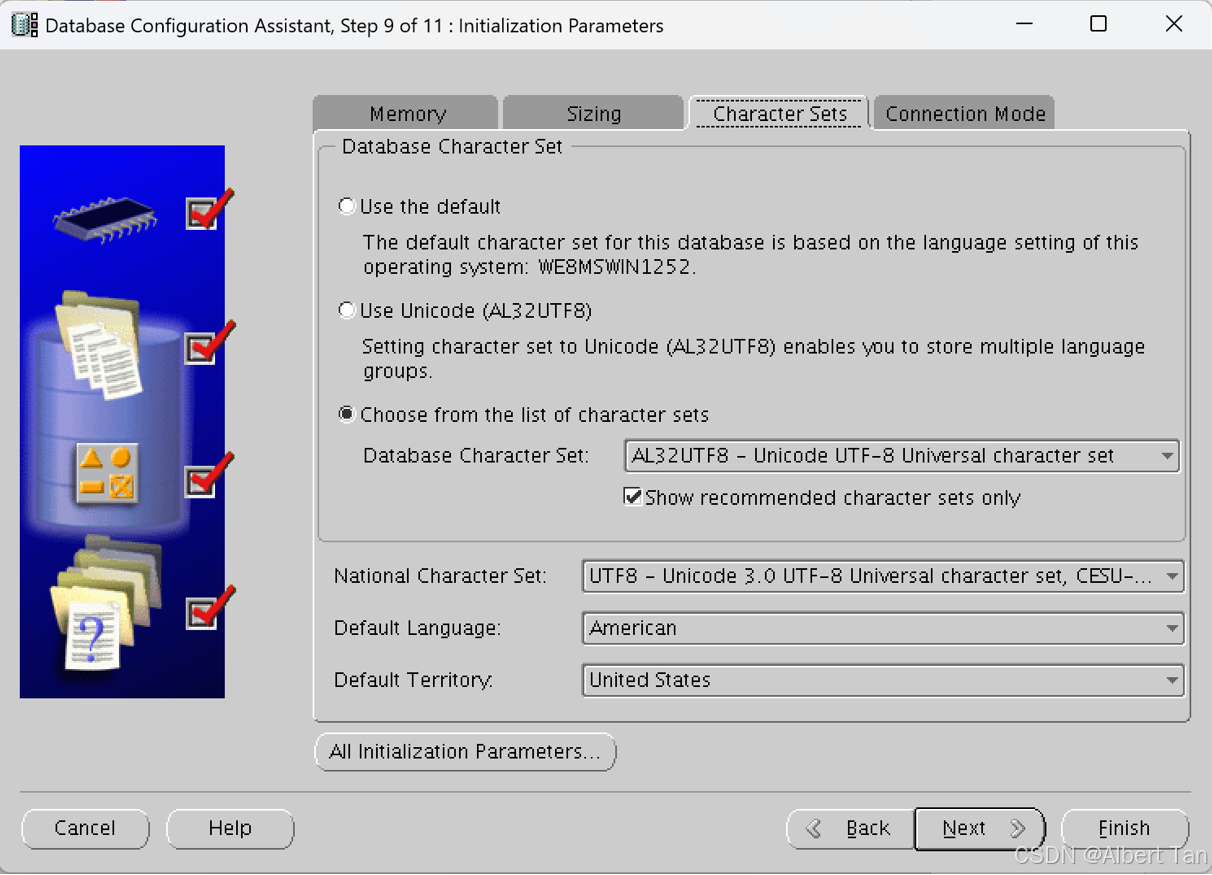
Task: Click the red checkmark beside database files
Action: 209,342
